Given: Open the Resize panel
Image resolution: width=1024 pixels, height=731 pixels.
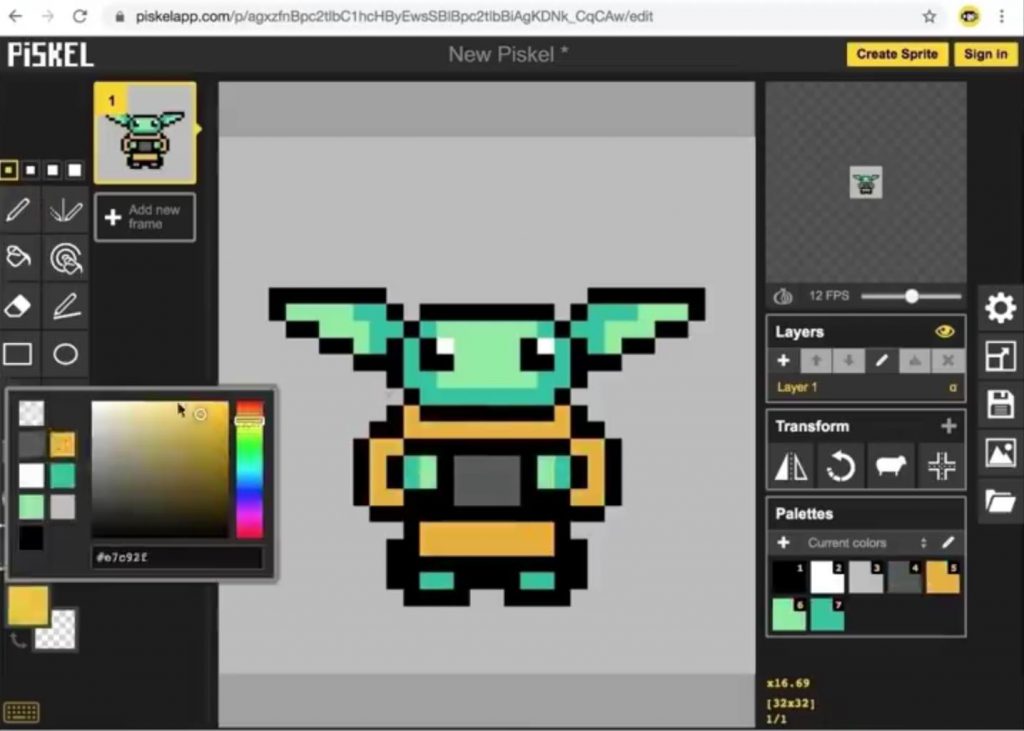Looking at the screenshot, I should (x=1000, y=356).
